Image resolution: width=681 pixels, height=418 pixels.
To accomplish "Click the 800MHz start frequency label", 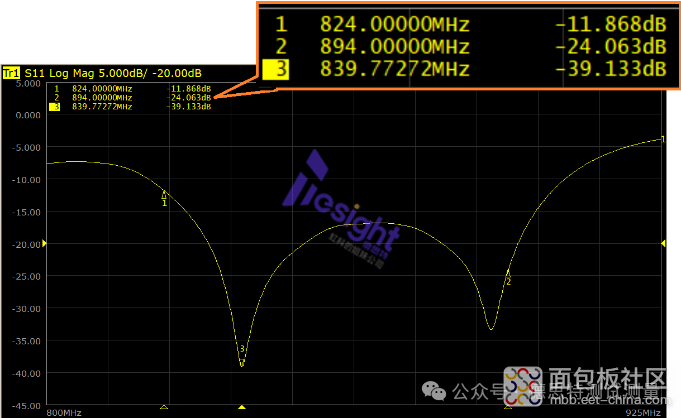I will [x=64, y=413].
